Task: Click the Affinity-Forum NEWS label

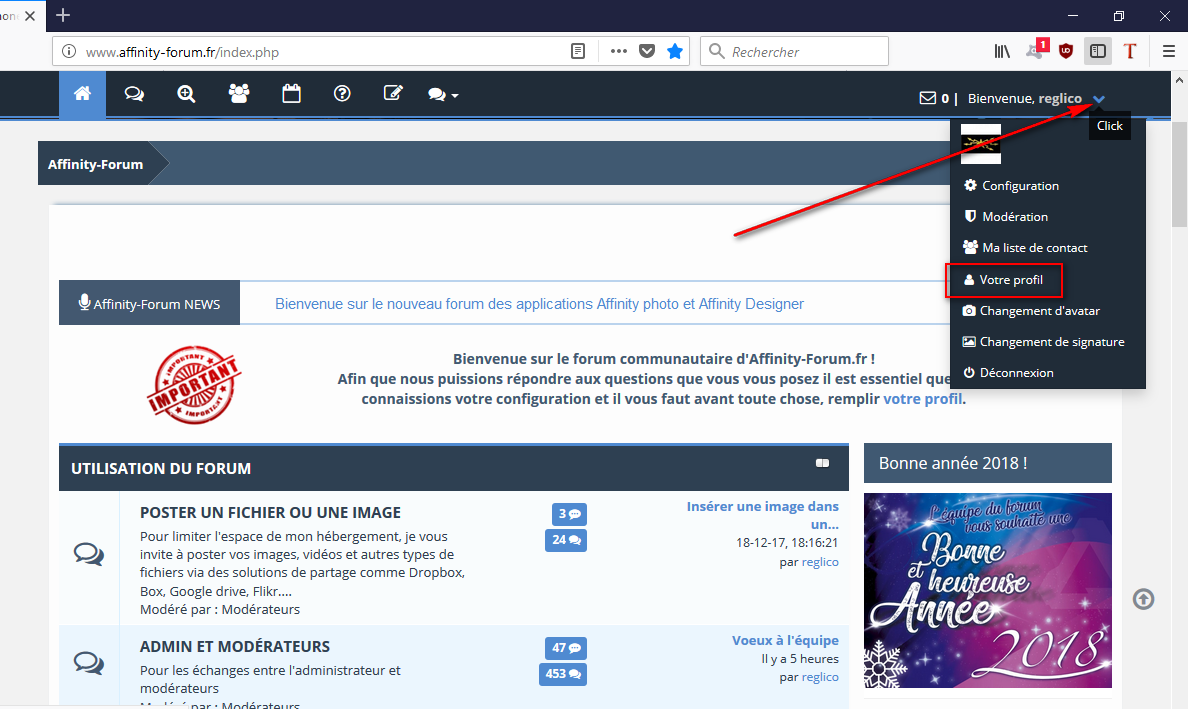Action: 149,303
